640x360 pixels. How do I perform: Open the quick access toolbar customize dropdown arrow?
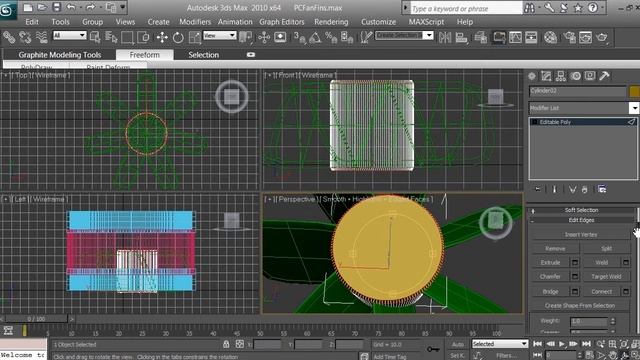coord(122,7)
